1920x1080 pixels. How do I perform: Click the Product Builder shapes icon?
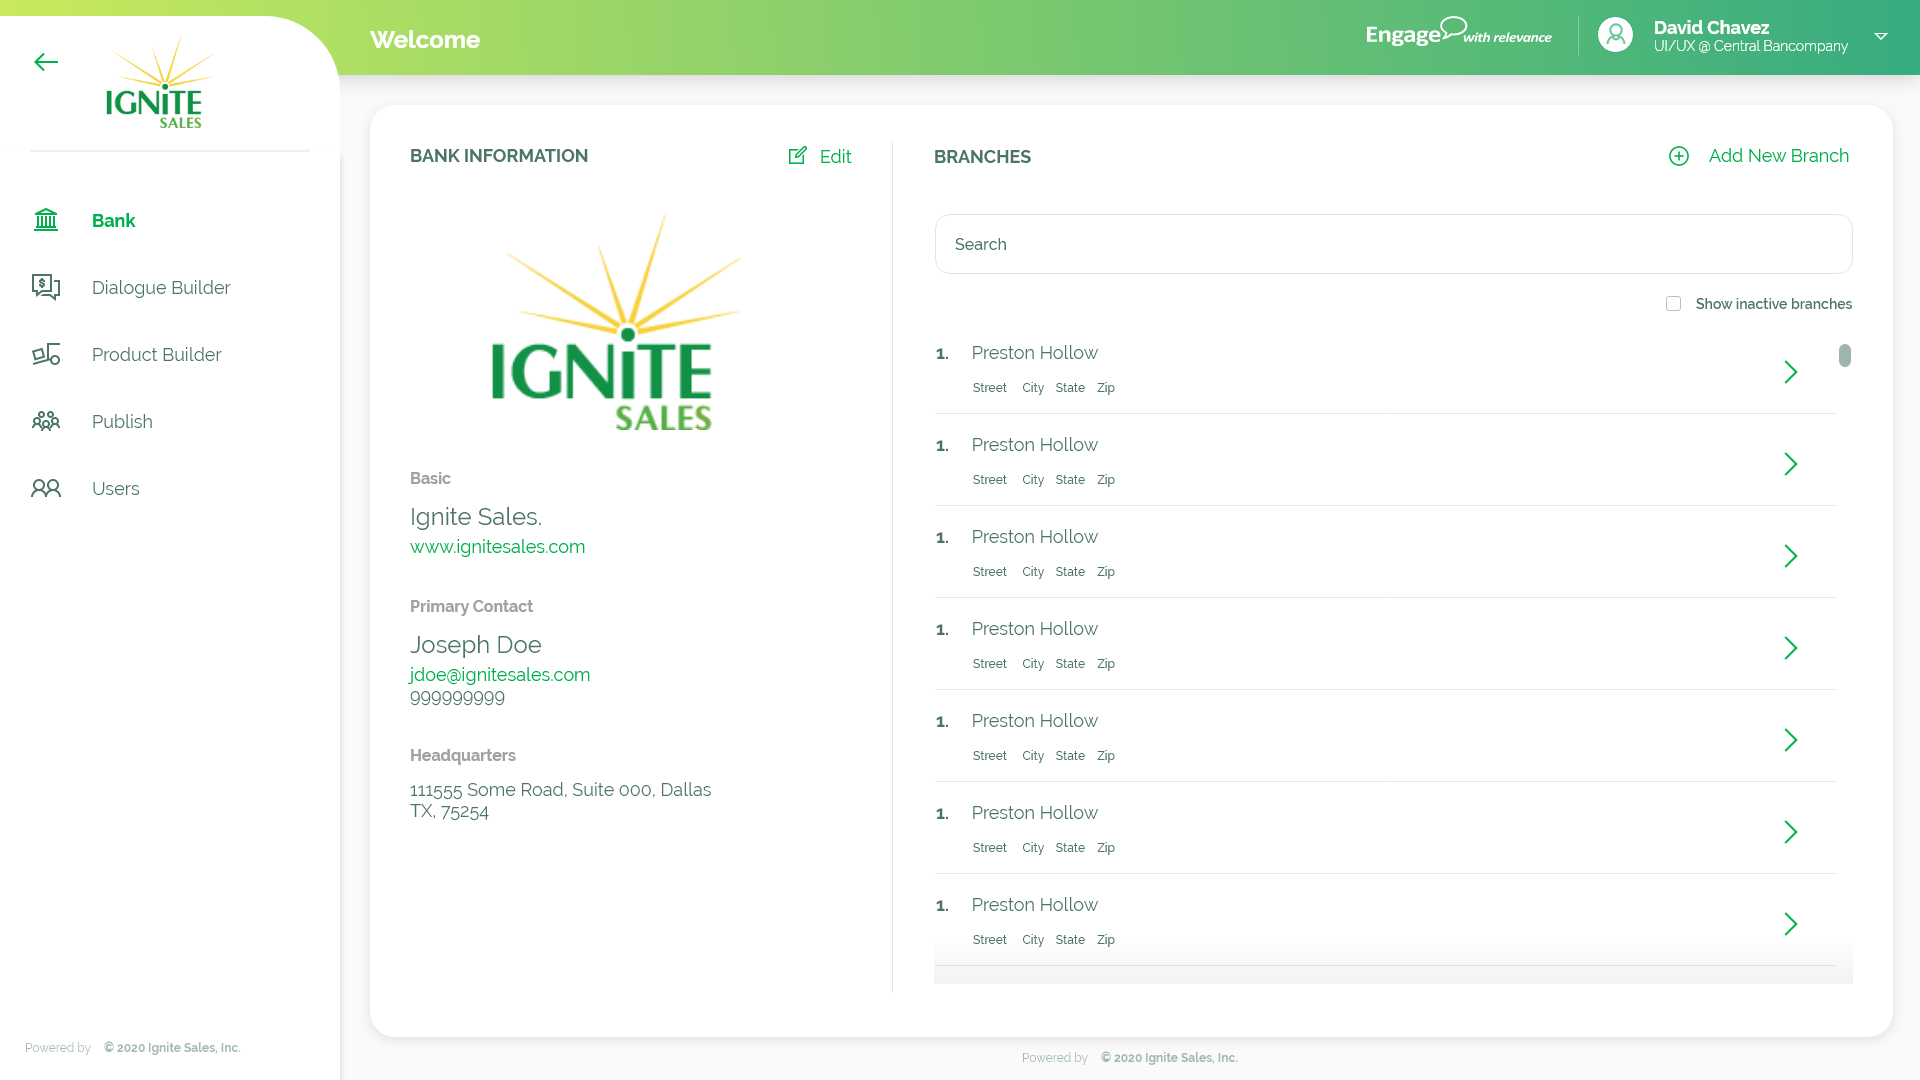pyautogui.click(x=46, y=355)
